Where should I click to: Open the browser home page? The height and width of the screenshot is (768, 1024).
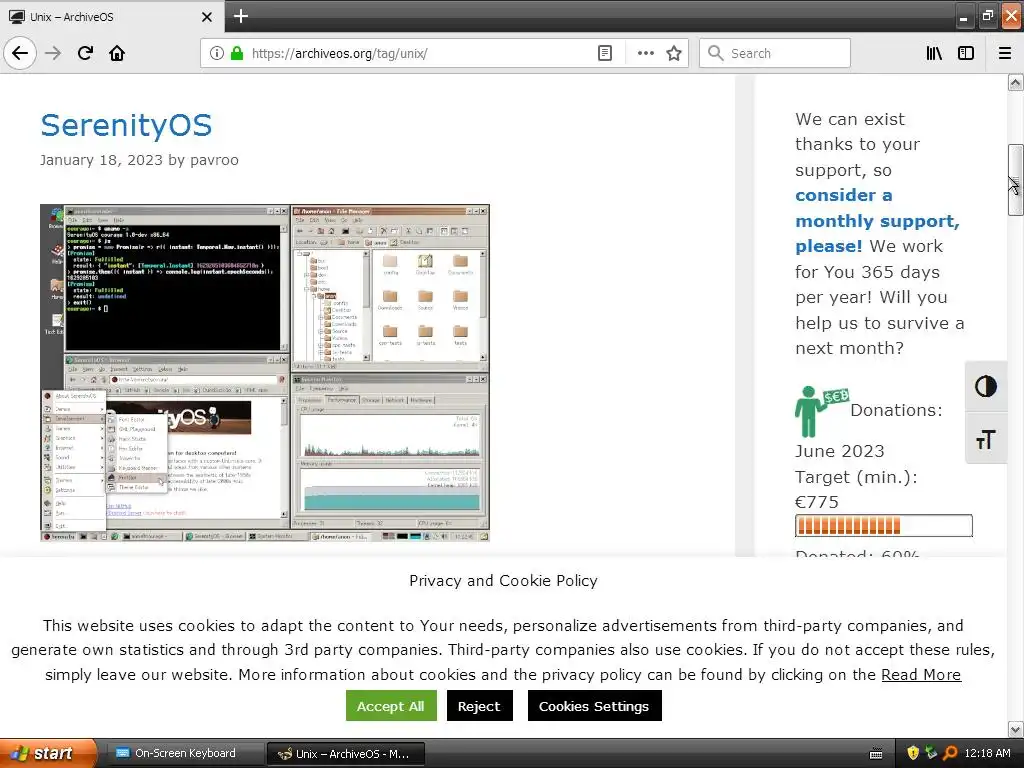tap(117, 53)
